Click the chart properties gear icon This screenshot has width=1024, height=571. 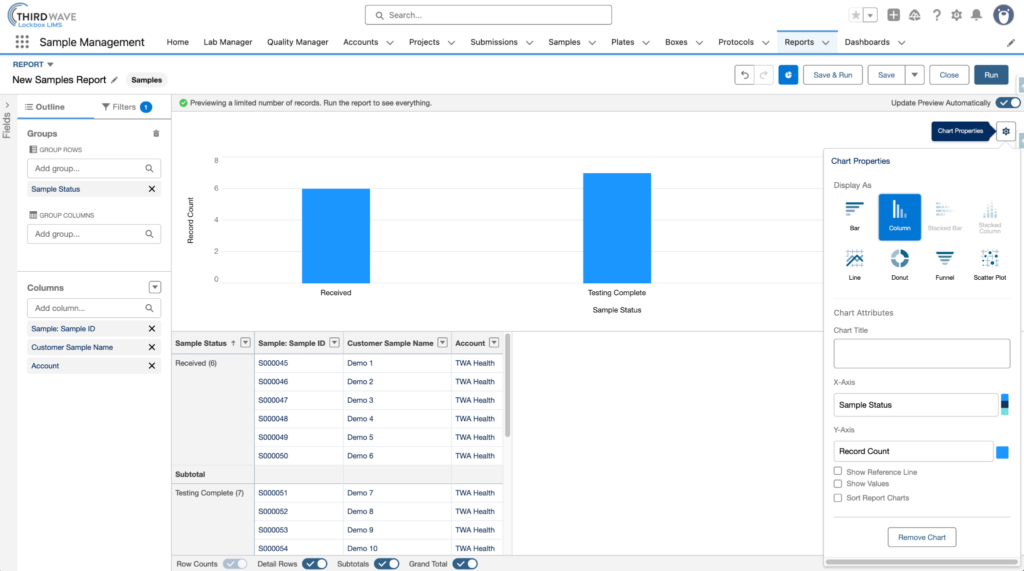pyautogui.click(x=1006, y=131)
